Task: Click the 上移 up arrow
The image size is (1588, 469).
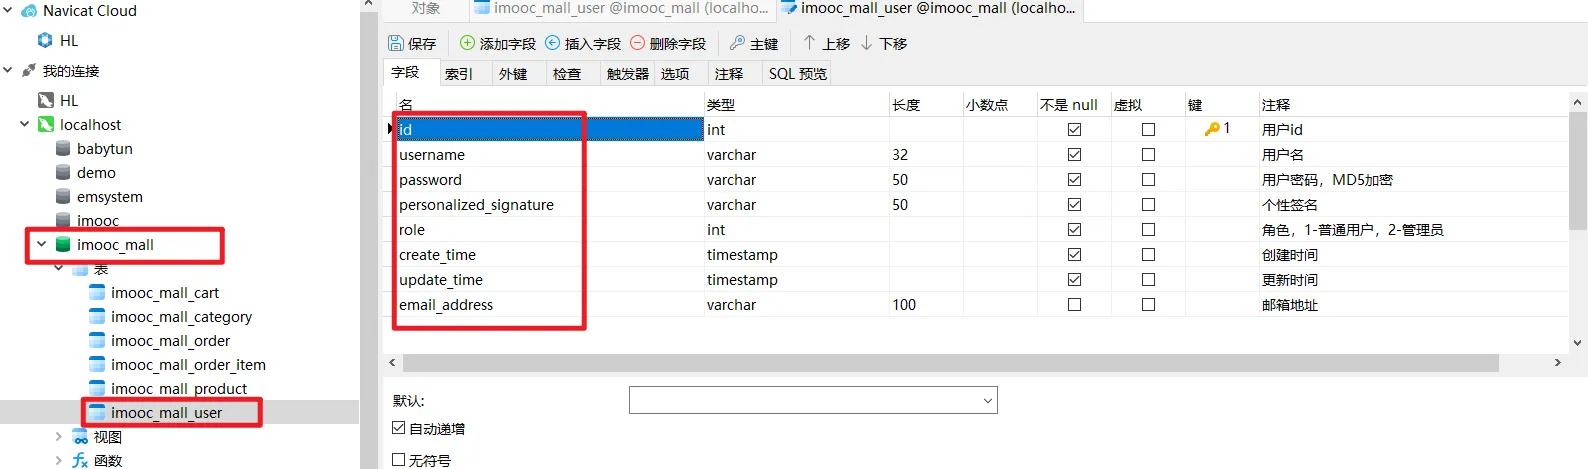Action: point(810,43)
